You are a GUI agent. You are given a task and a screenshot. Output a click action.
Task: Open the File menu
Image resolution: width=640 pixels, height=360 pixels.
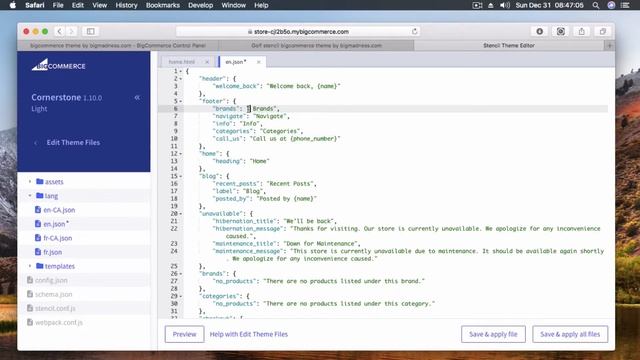(x=58, y=5)
